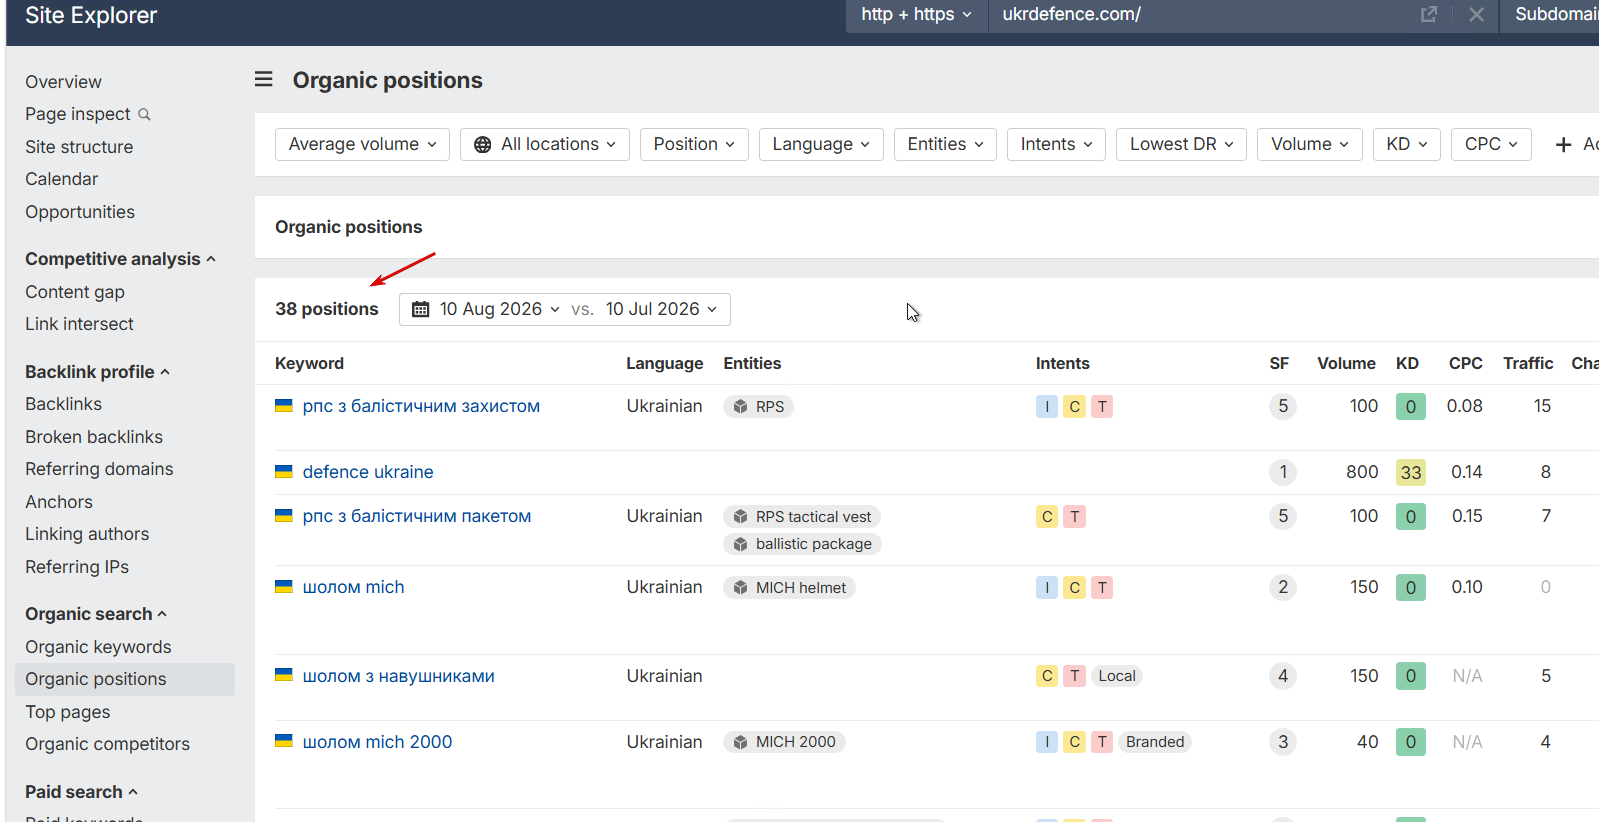The width and height of the screenshot is (1599, 822).
Task: Click SF count 5 for рпс з балістичним захистом
Action: point(1283,407)
